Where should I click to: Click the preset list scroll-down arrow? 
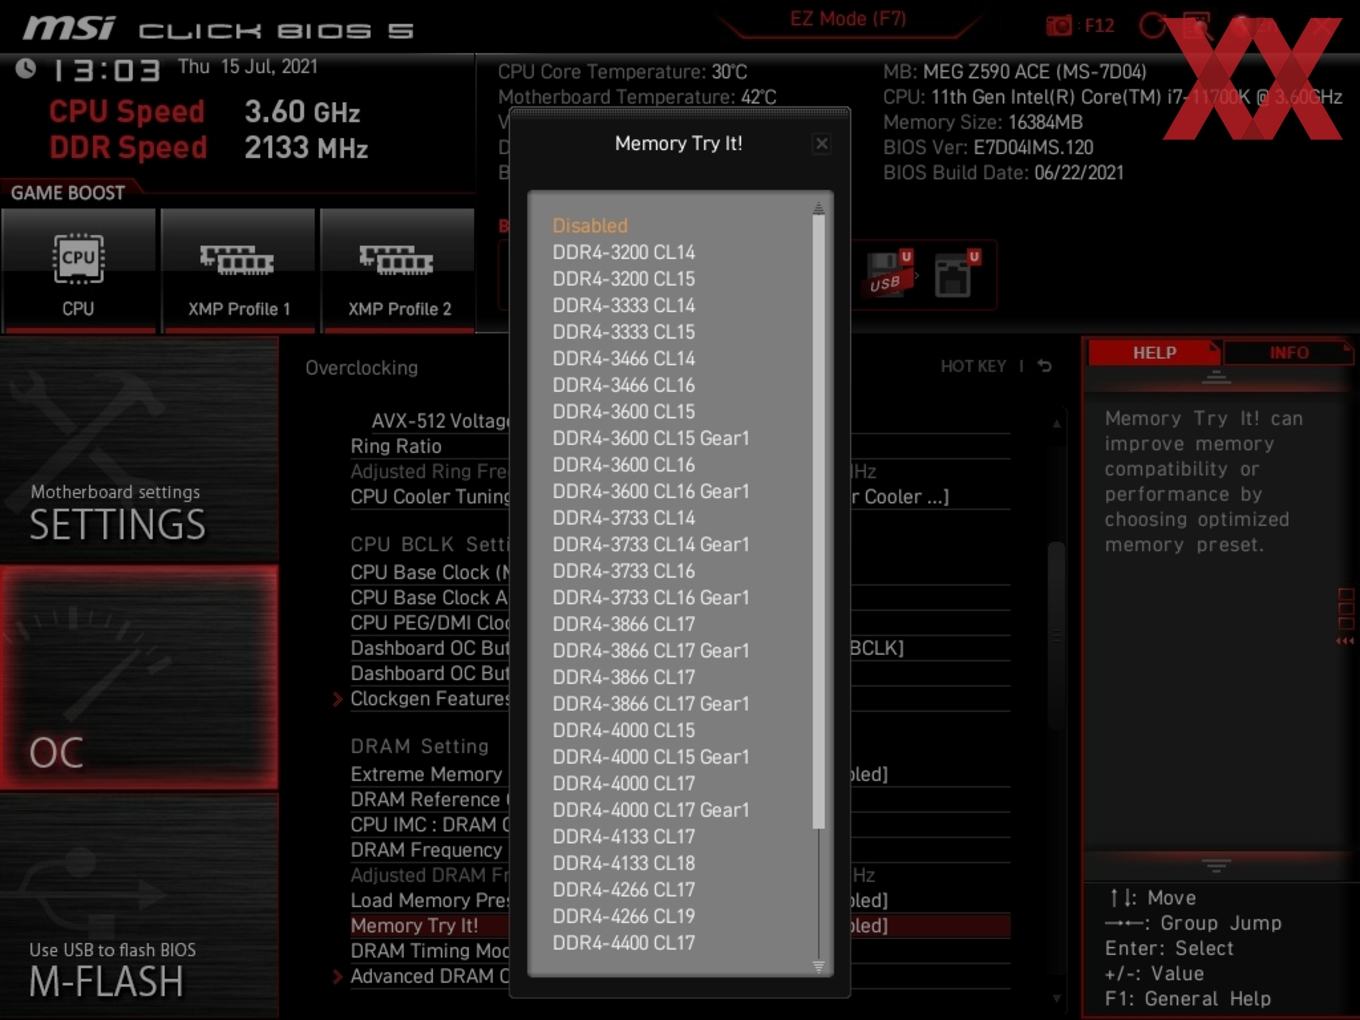point(818,966)
